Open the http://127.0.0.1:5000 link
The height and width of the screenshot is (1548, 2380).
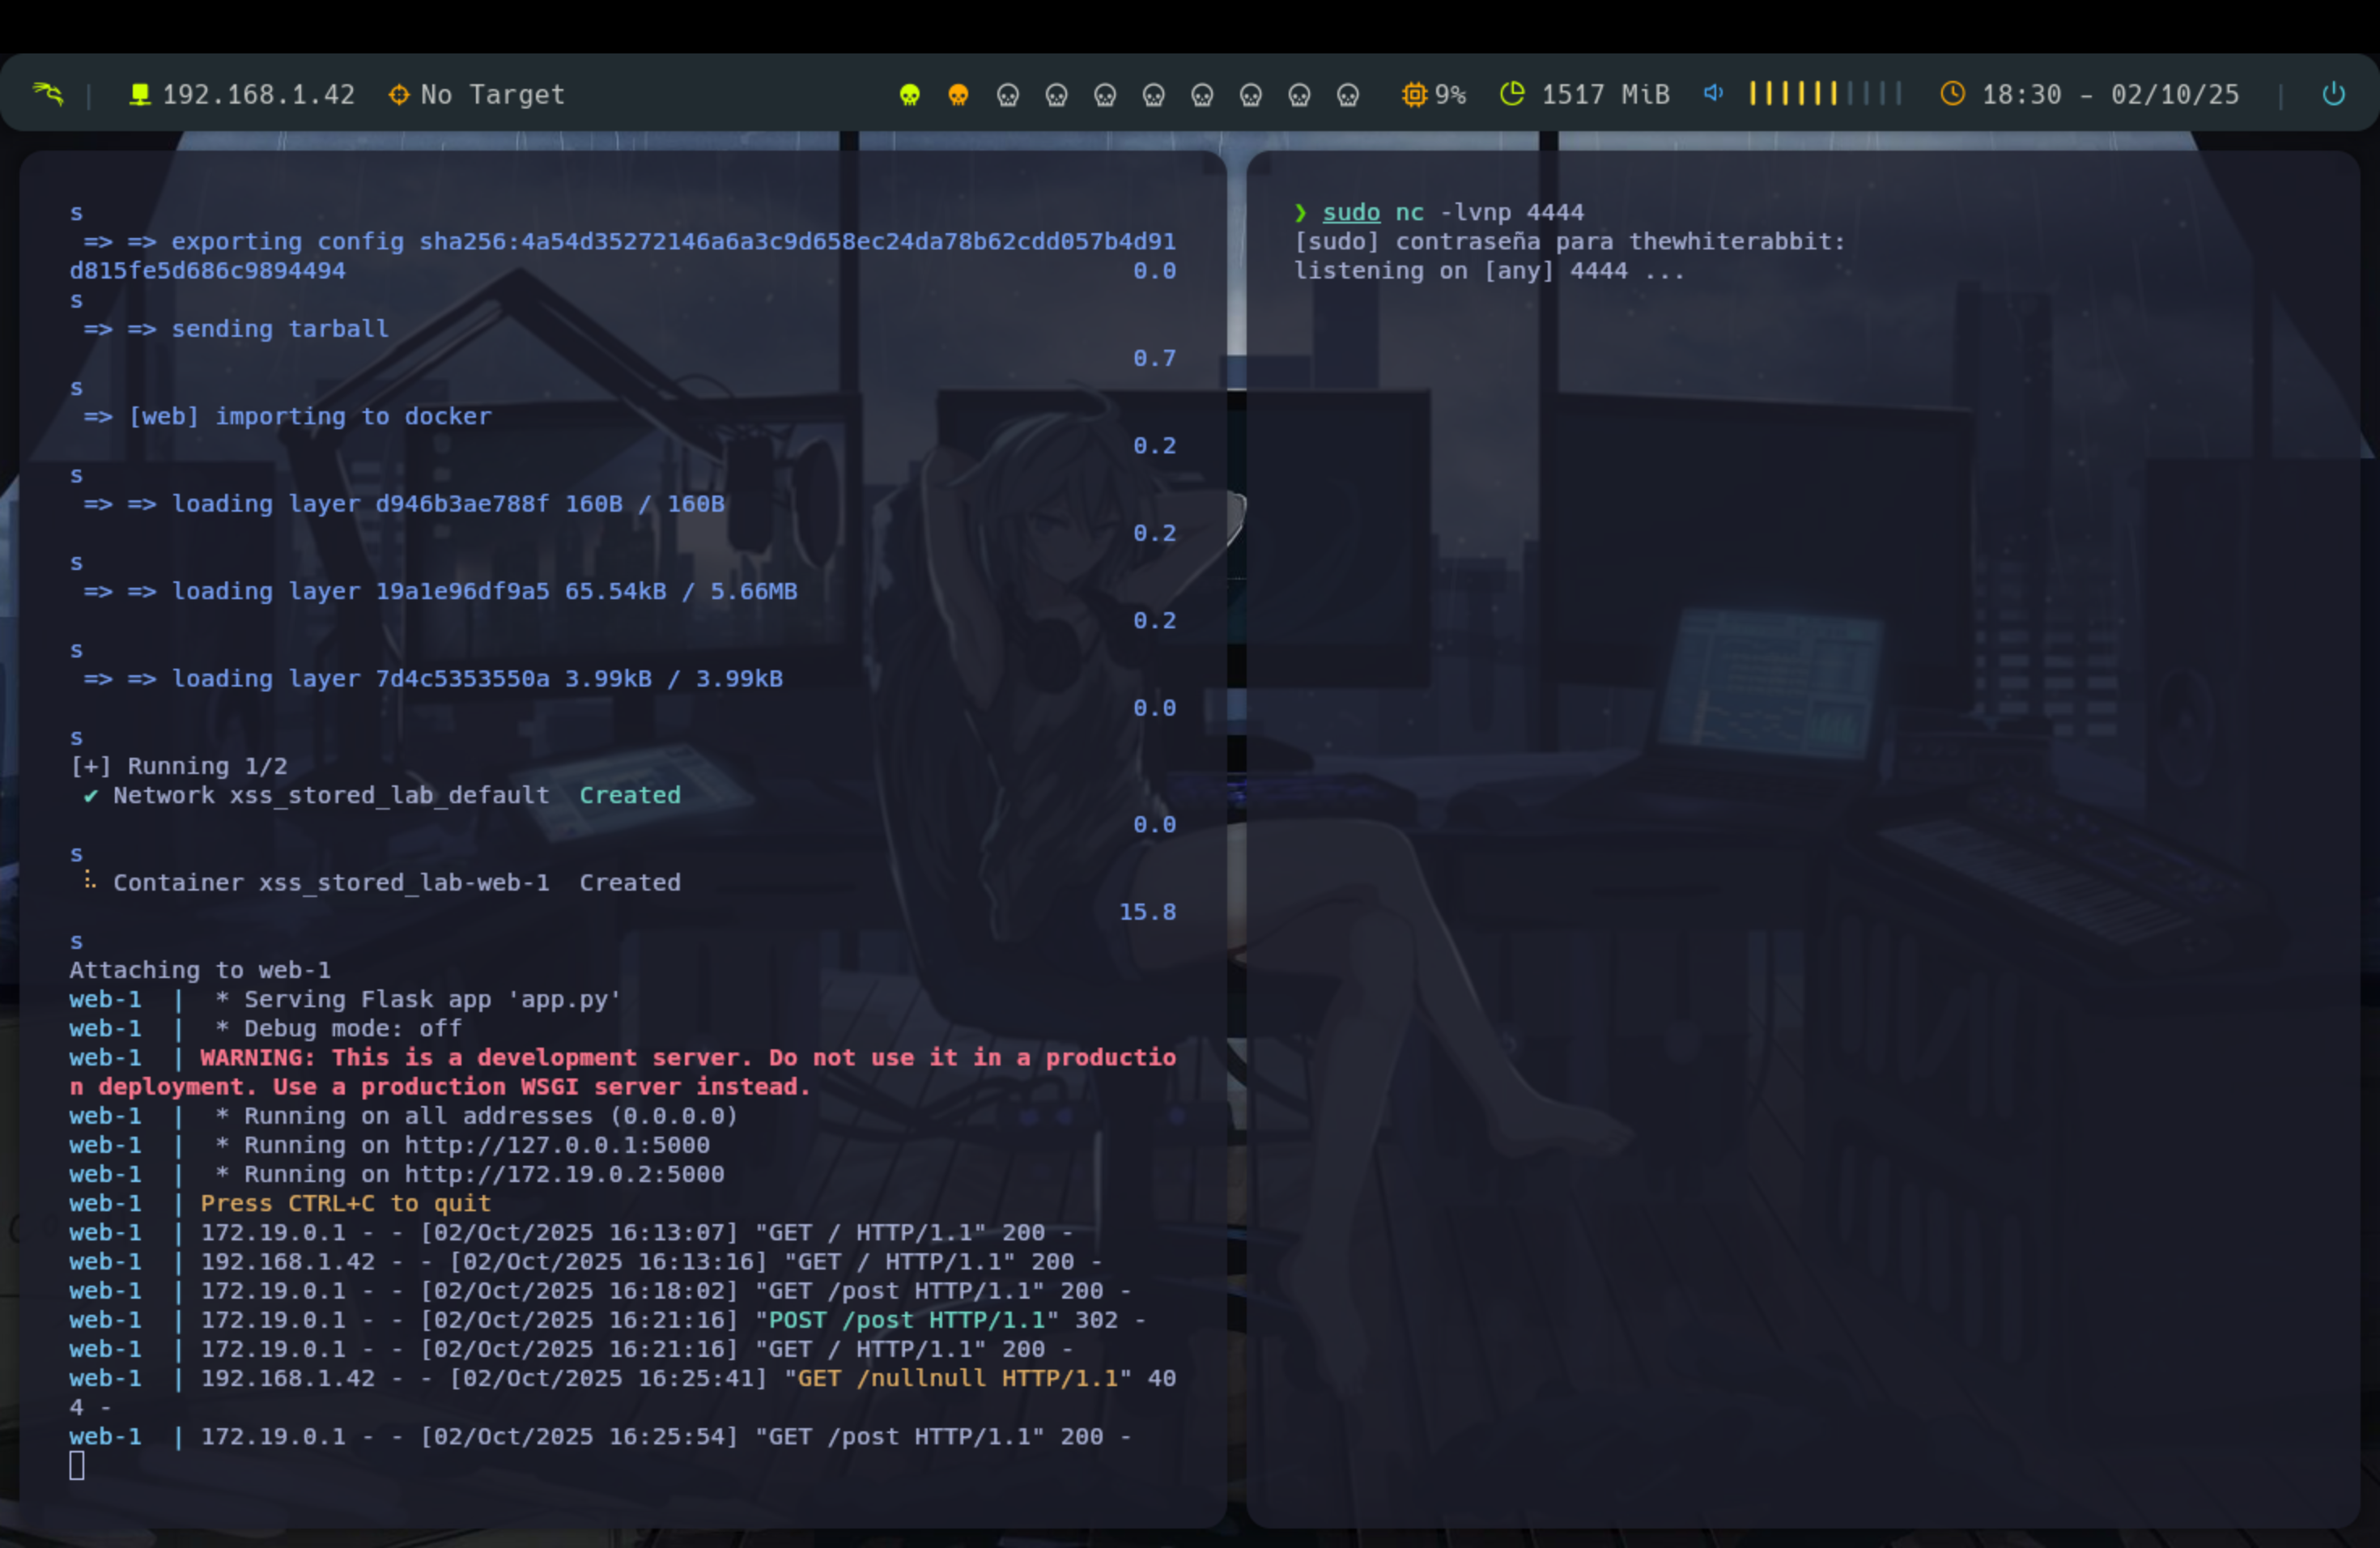(556, 1145)
